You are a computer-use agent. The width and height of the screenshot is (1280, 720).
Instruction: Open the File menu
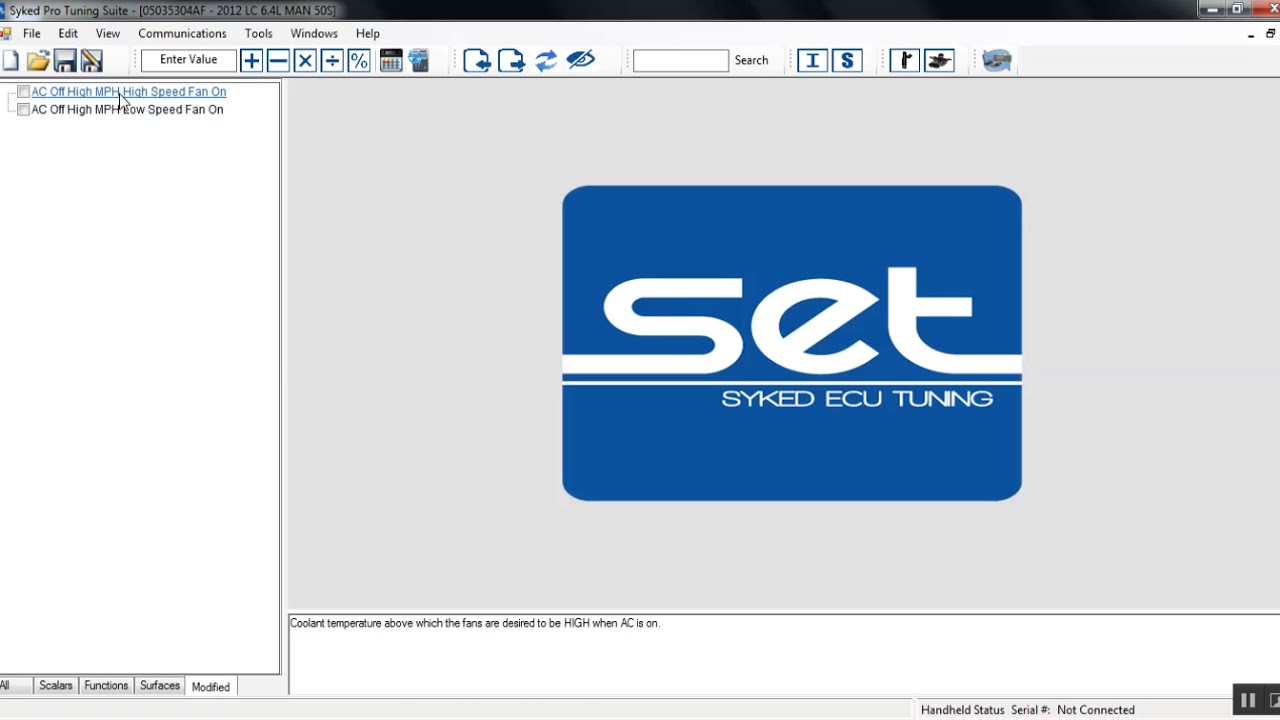[x=32, y=33]
